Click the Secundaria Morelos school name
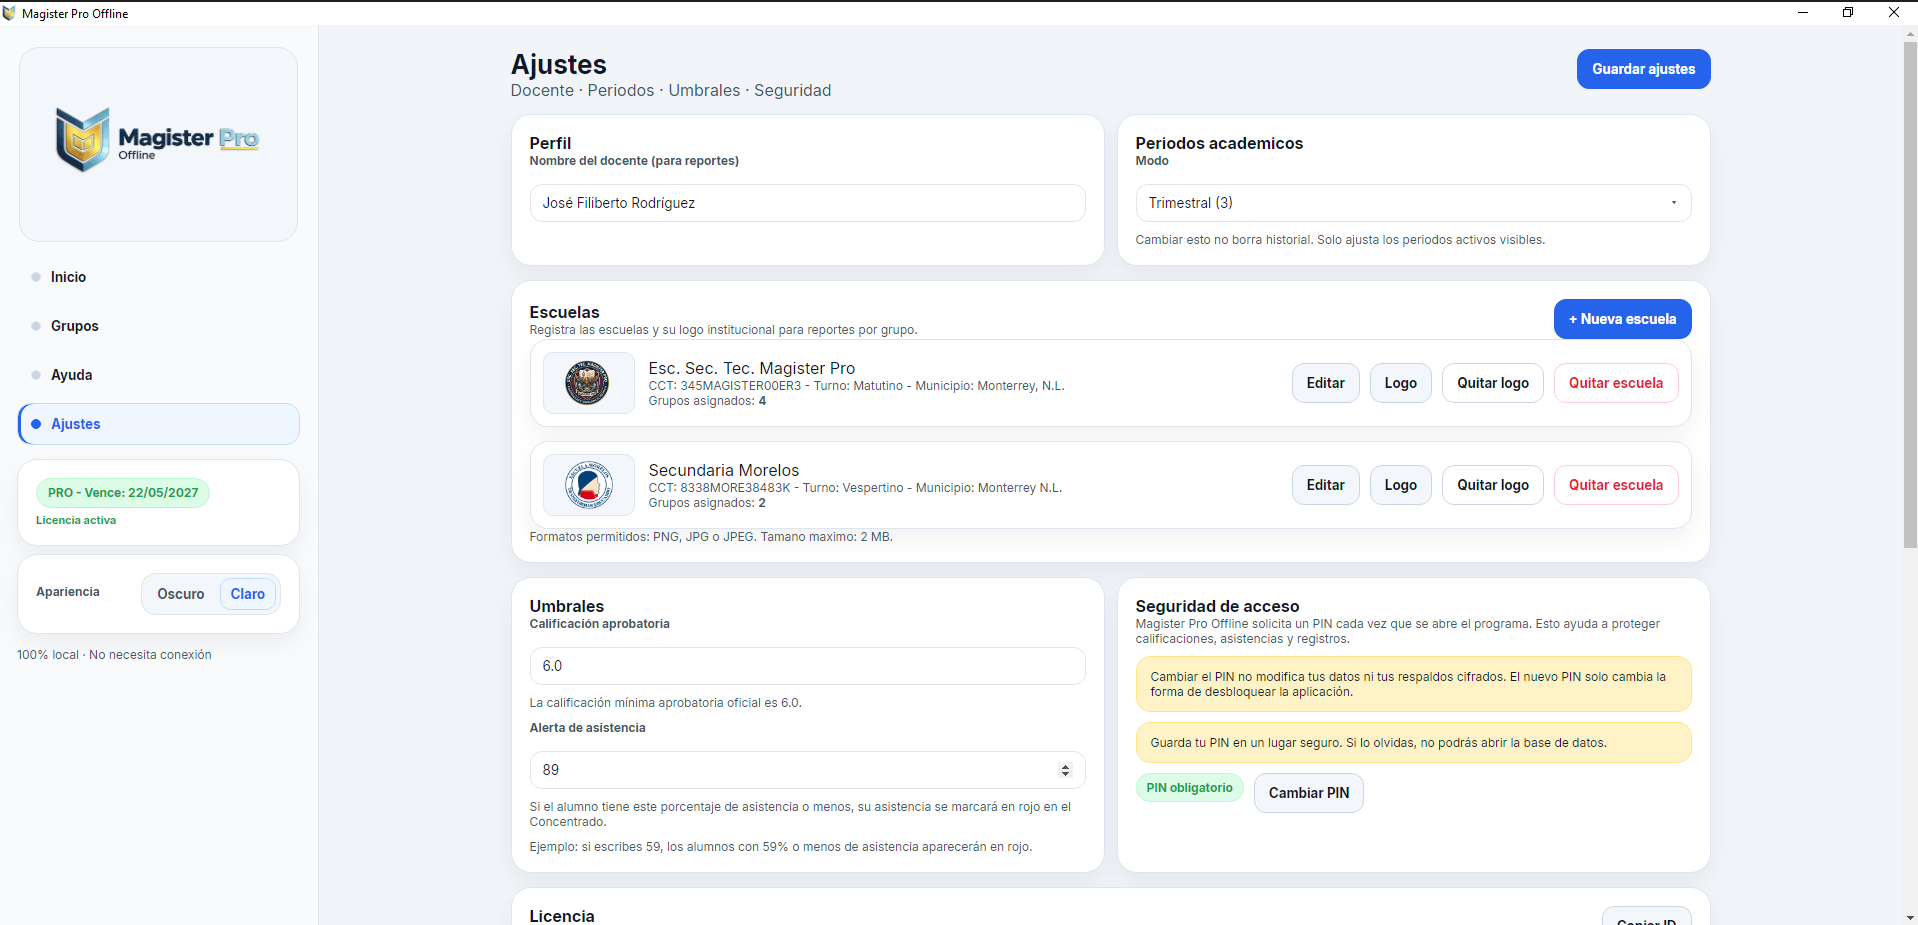The height and width of the screenshot is (925, 1918). coord(724,470)
